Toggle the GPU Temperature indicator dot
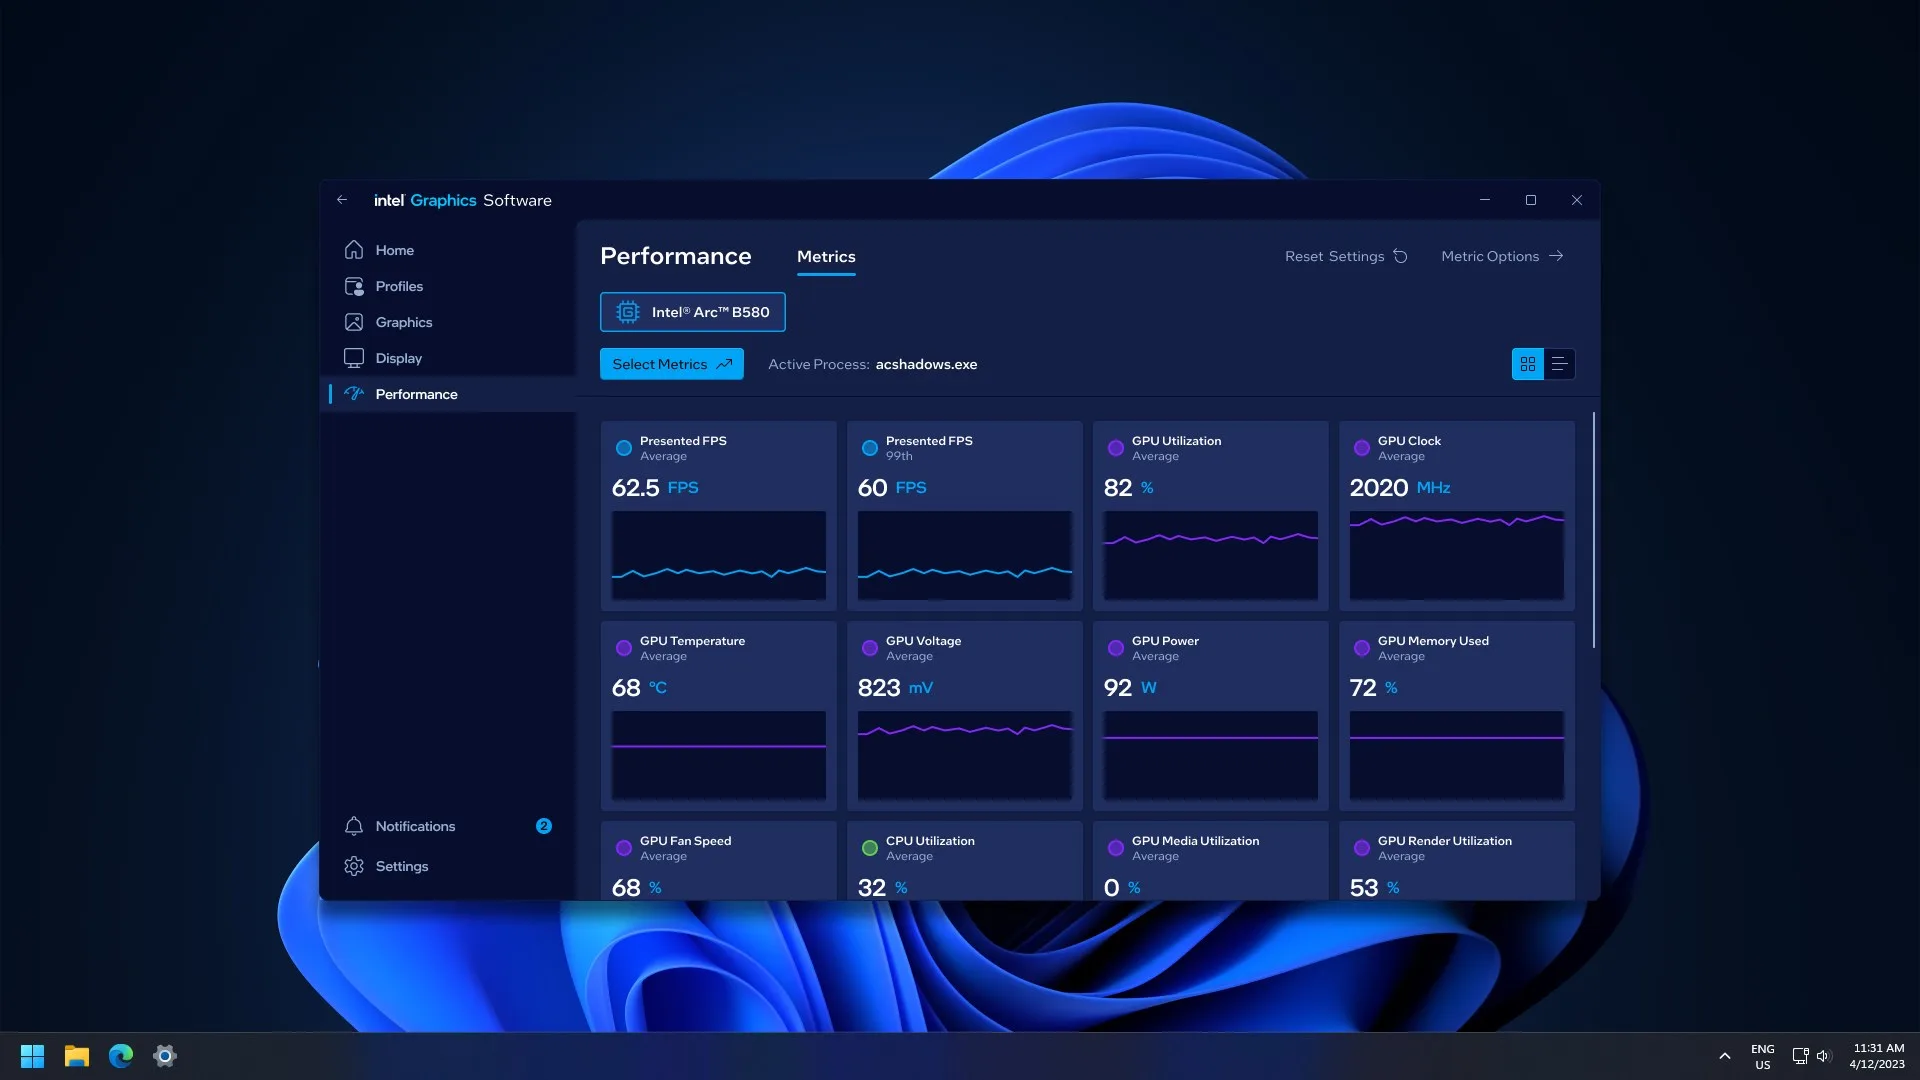 pos(624,648)
